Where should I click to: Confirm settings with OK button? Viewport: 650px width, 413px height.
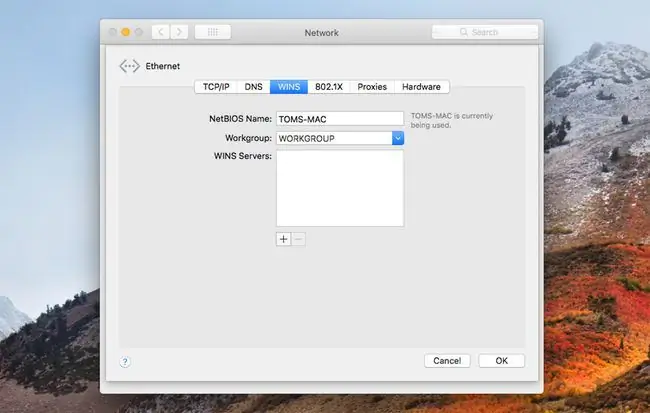pyautogui.click(x=502, y=361)
